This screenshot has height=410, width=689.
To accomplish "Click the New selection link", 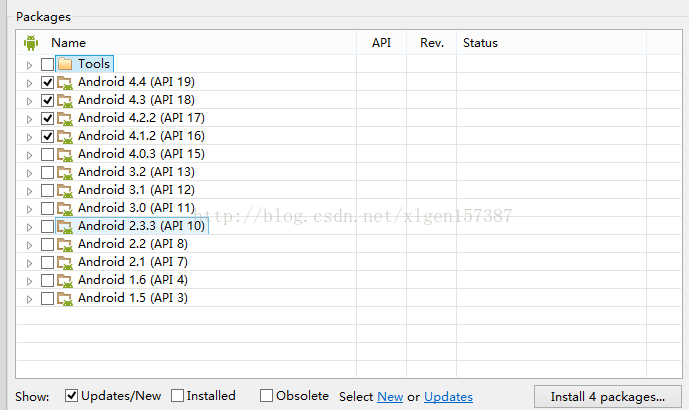I will [390, 397].
